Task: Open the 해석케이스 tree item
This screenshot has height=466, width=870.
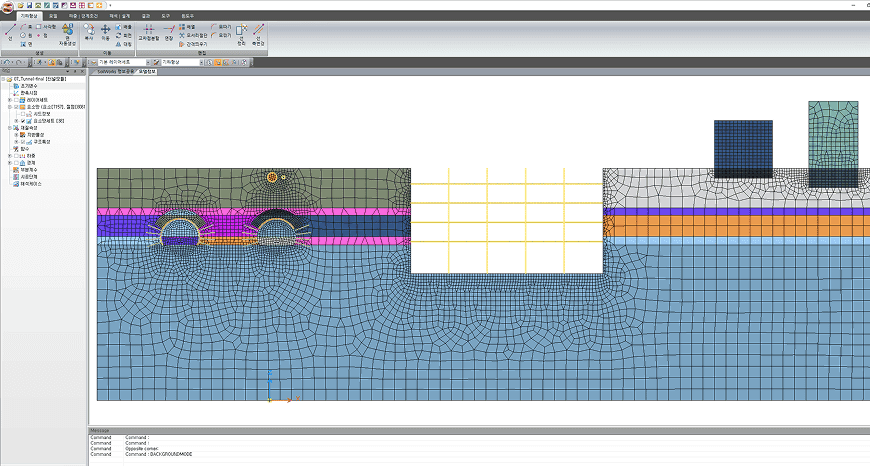Action: pyautogui.click(x=27, y=184)
